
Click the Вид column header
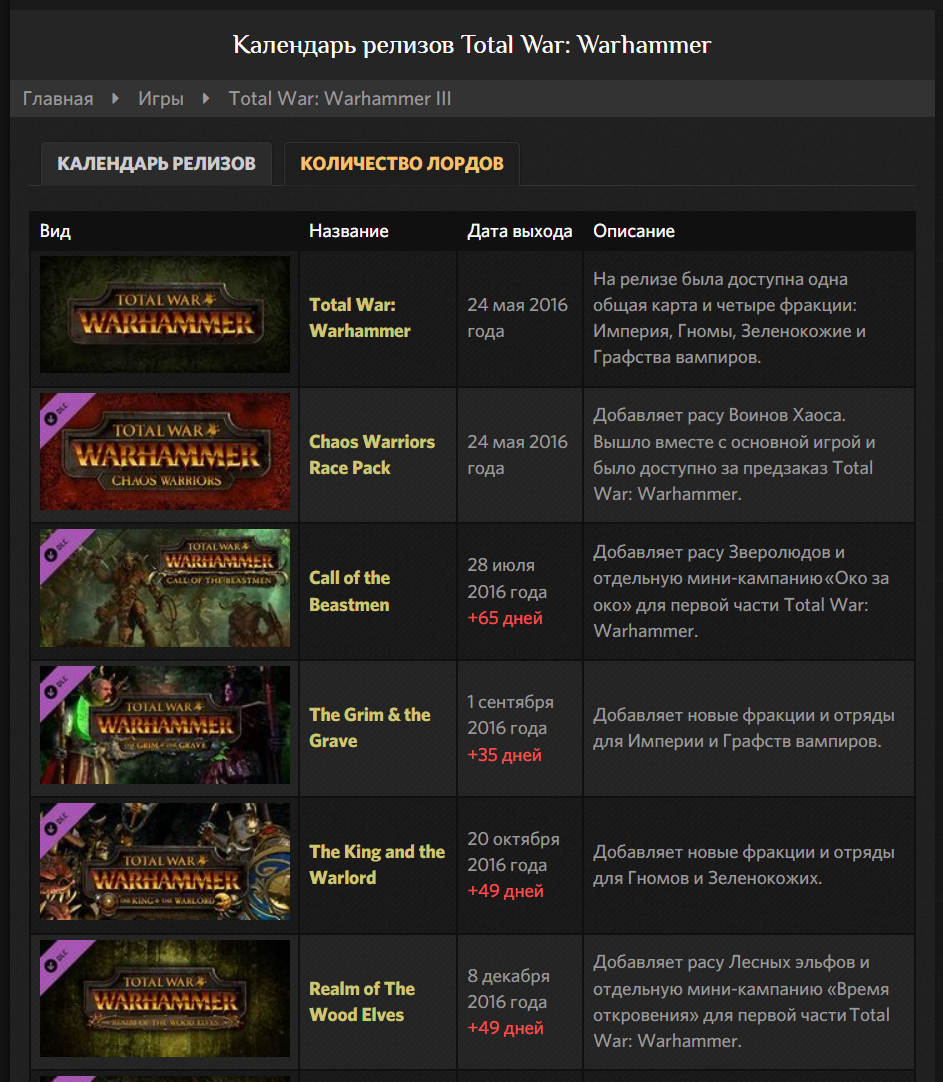pyautogui.click(x=55, y=231)
